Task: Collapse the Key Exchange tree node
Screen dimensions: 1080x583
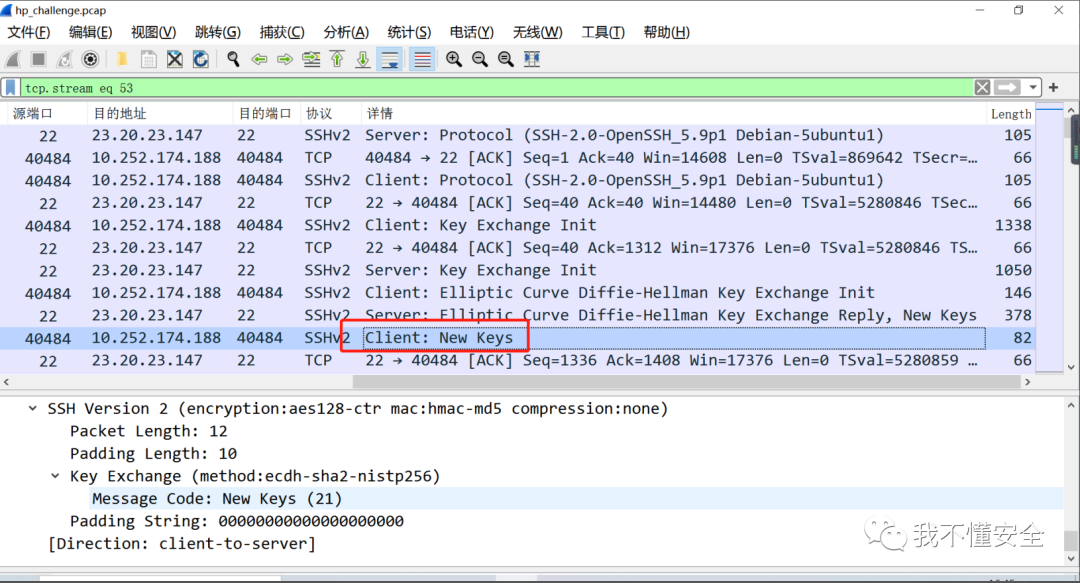Action: 55,476
